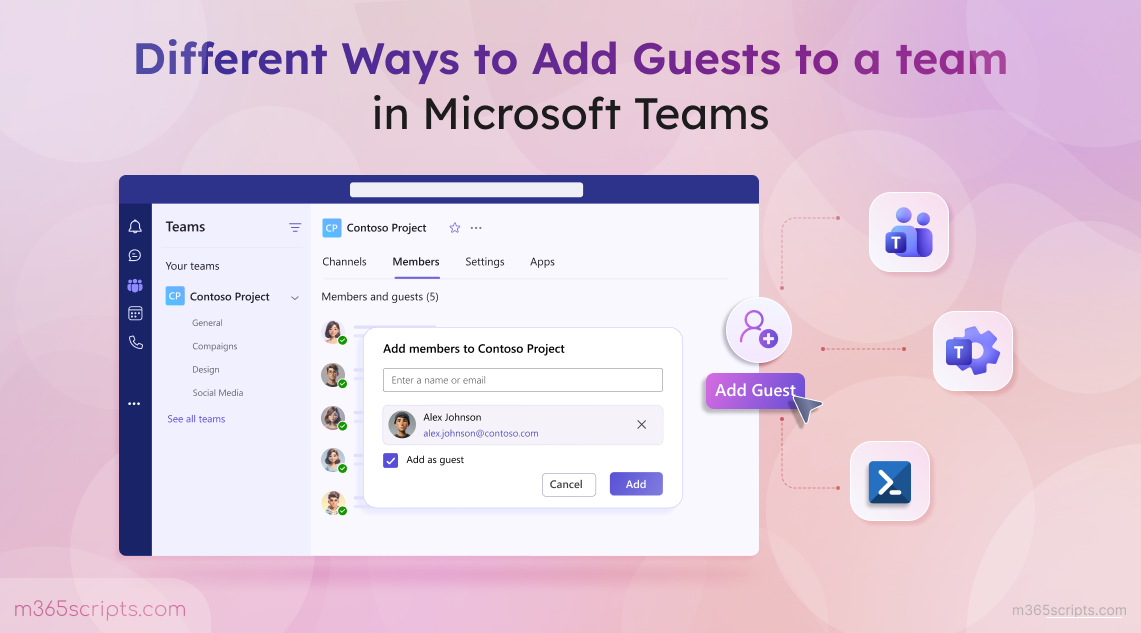Screen dimensions: 1141x633
Task: Open the Social Media channel
Action: pyautogui.click(x=218, y=393)
